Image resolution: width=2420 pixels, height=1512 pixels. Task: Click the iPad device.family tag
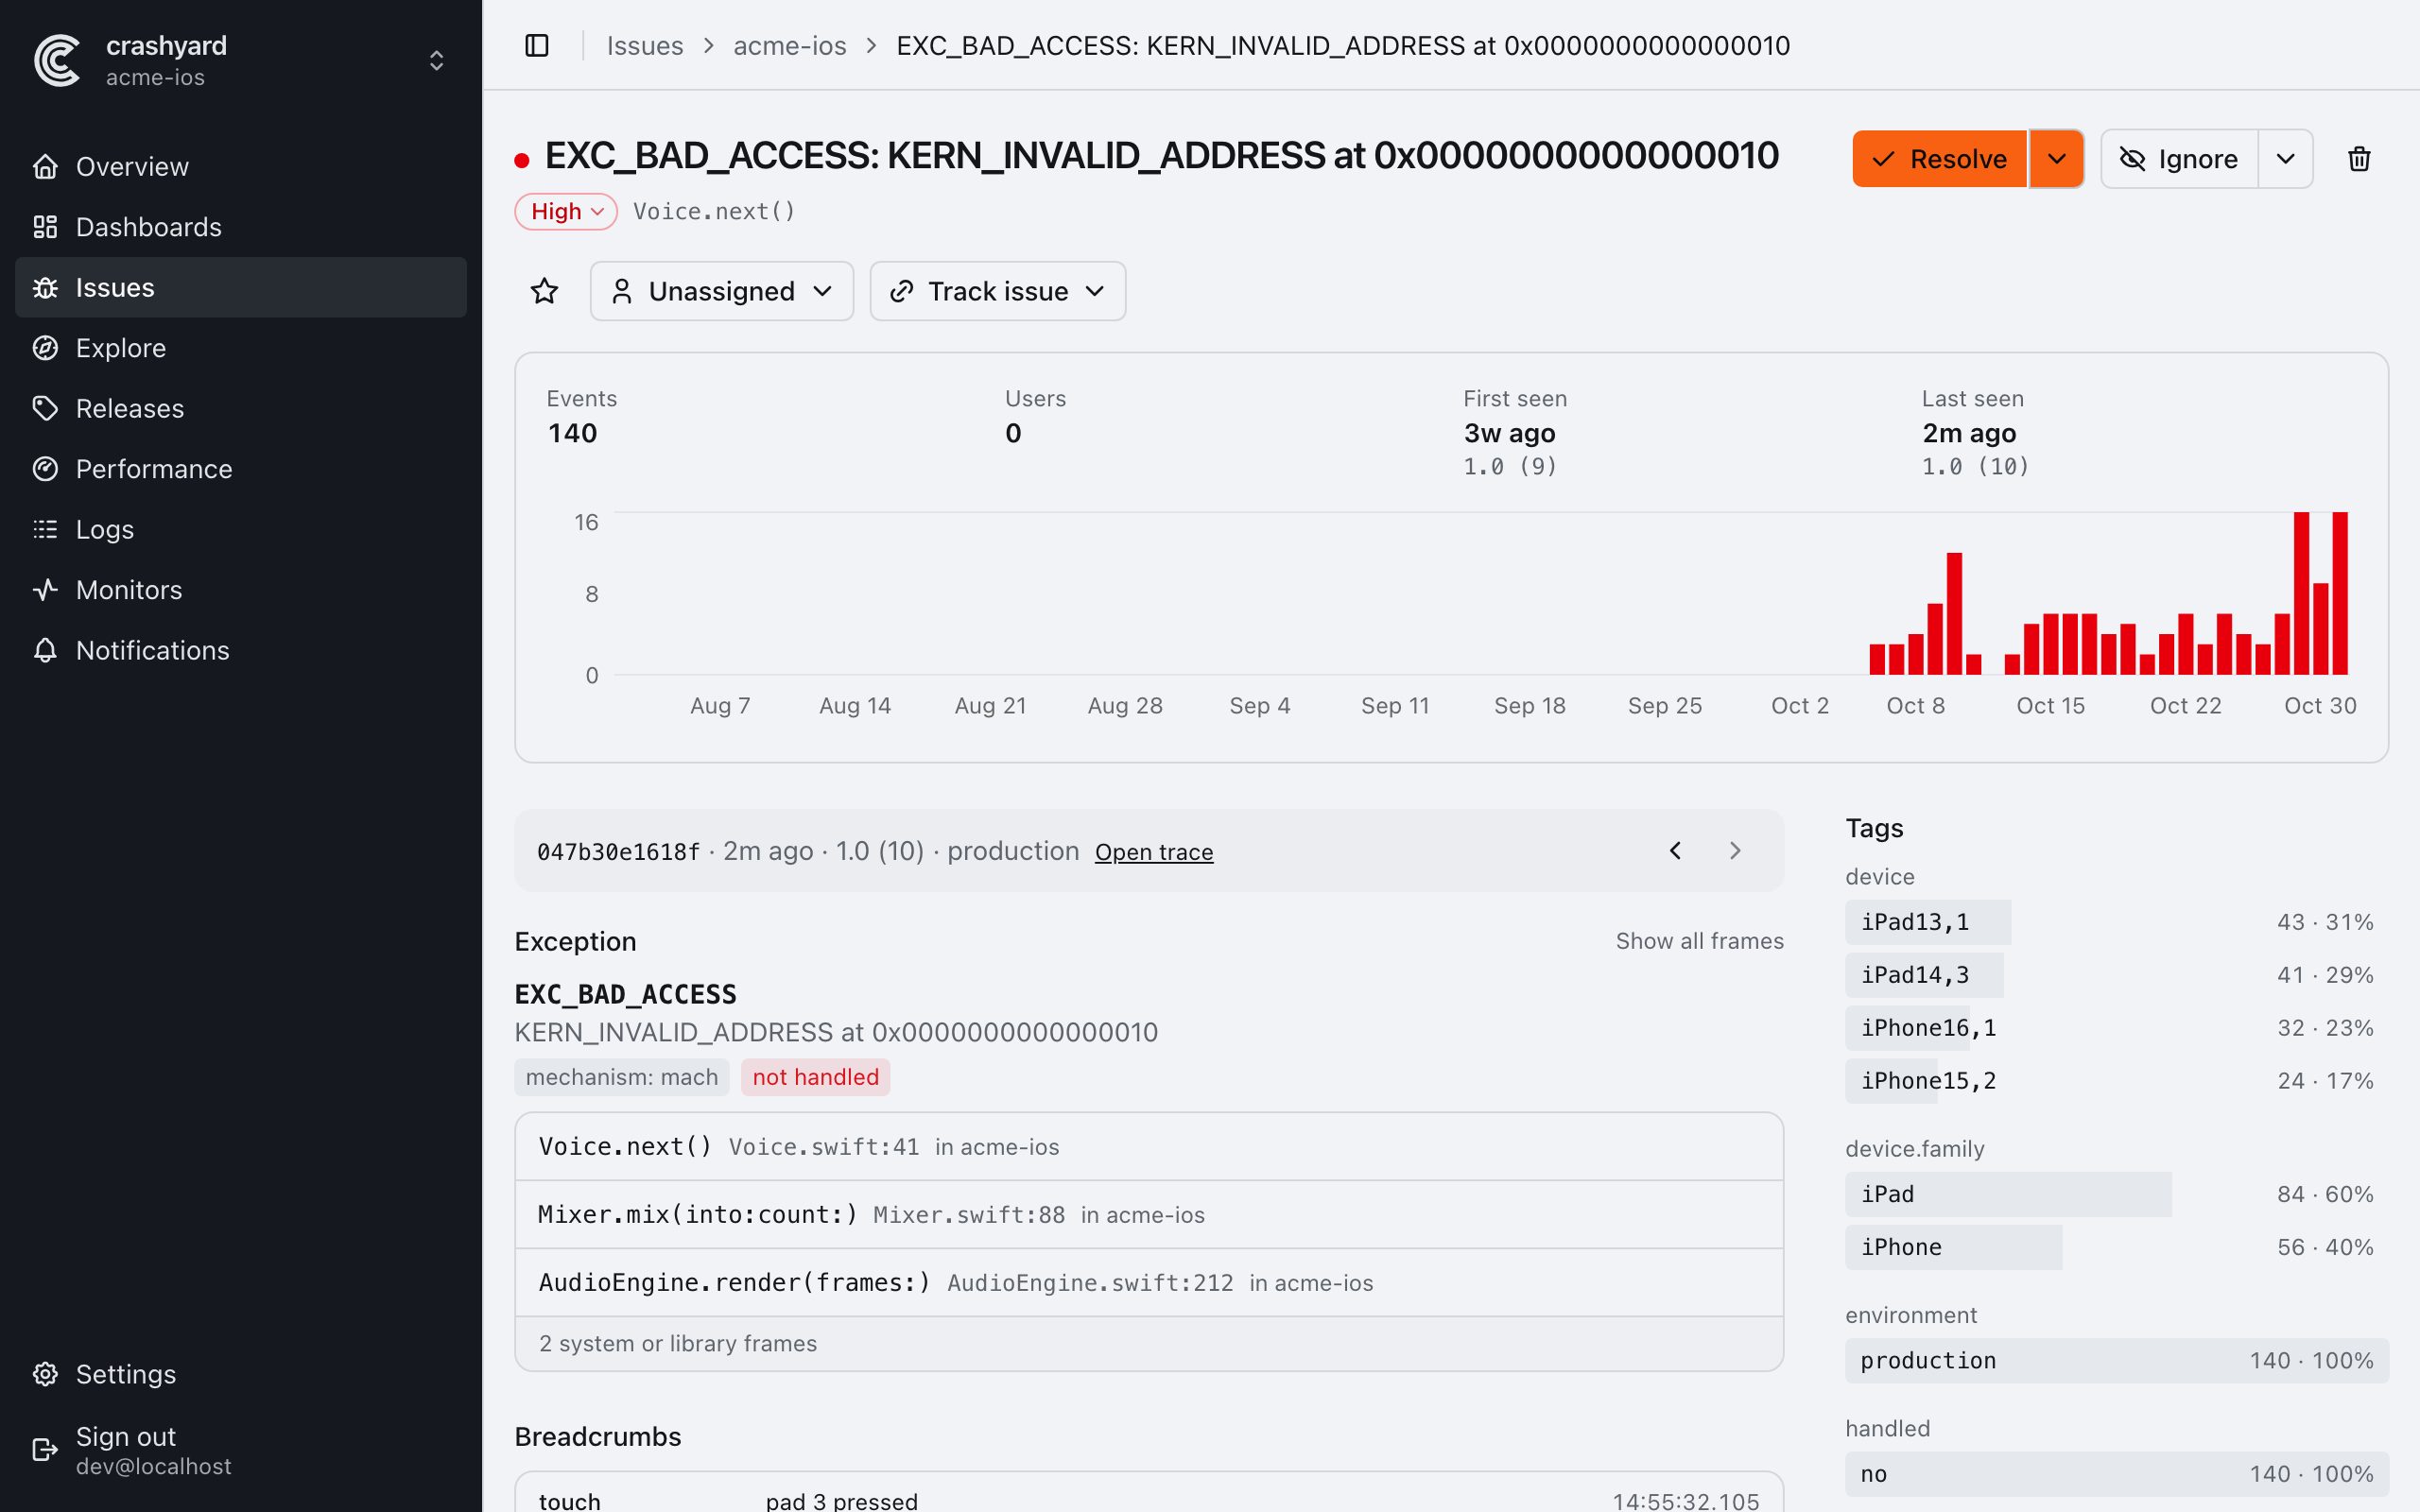pyautogui.click(x=2117, y=1194)
